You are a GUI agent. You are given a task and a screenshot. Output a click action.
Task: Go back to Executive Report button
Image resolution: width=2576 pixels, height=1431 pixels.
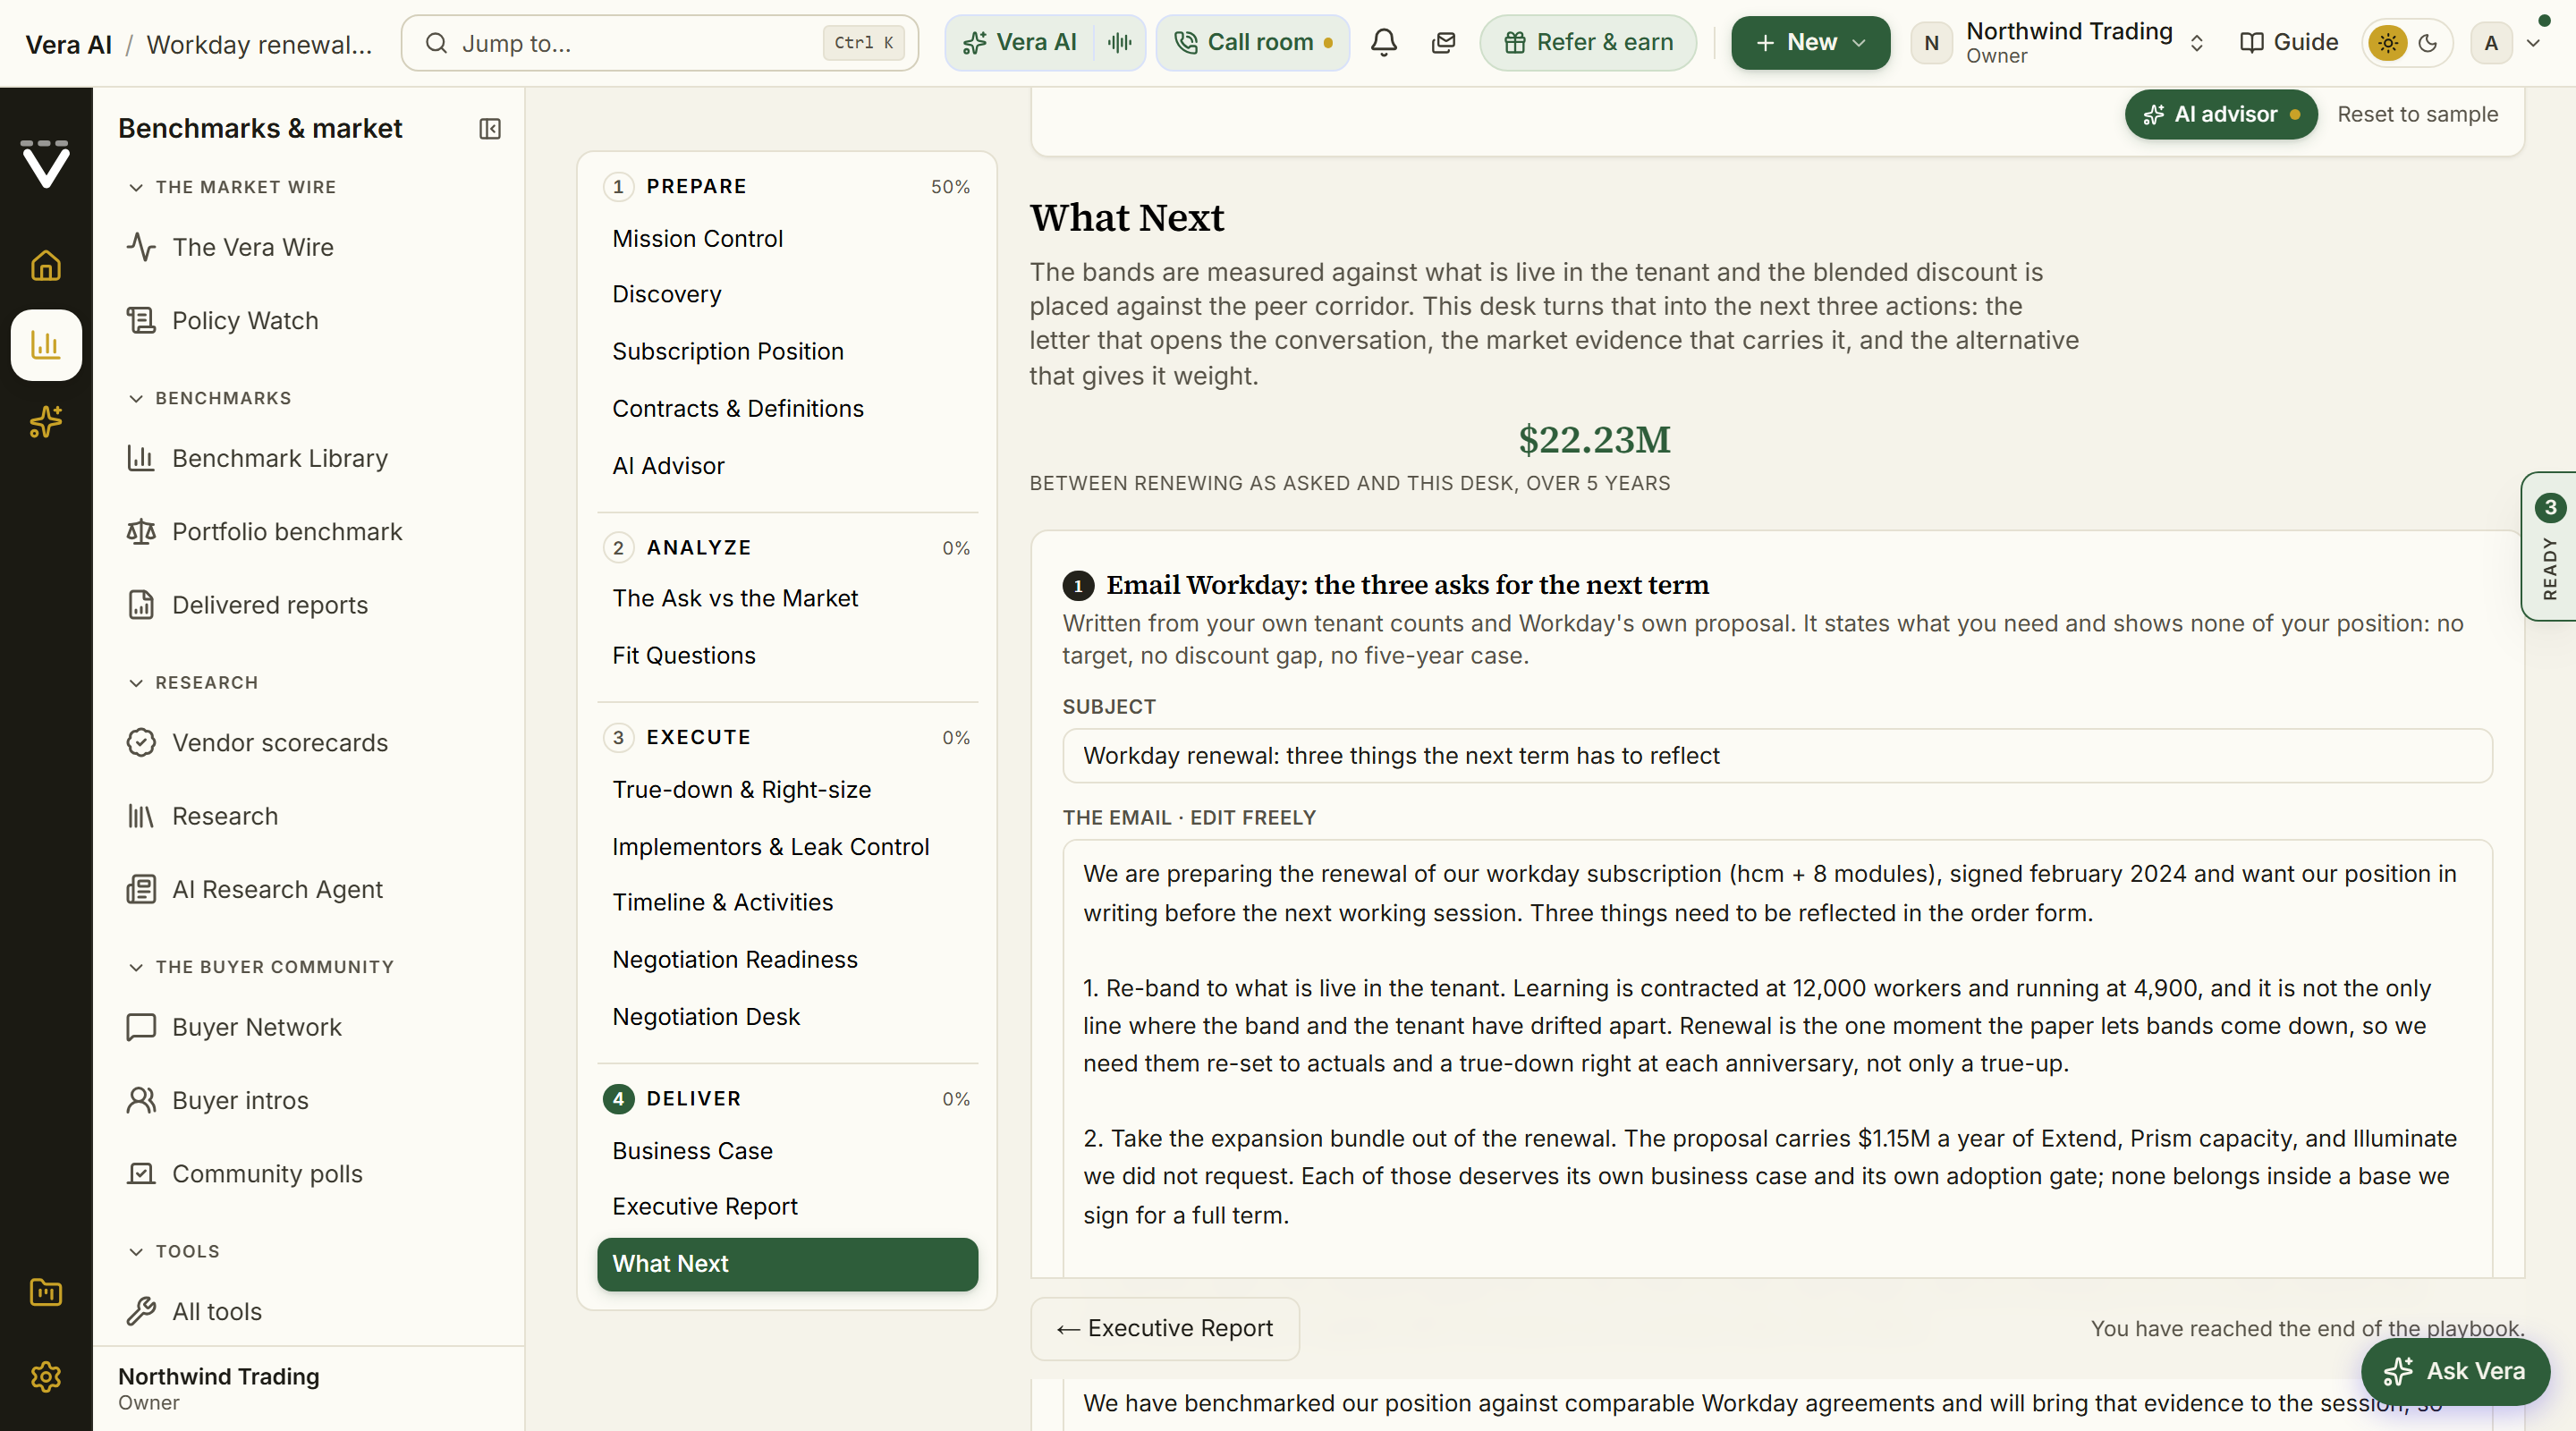click(x=1165, y=1328)
